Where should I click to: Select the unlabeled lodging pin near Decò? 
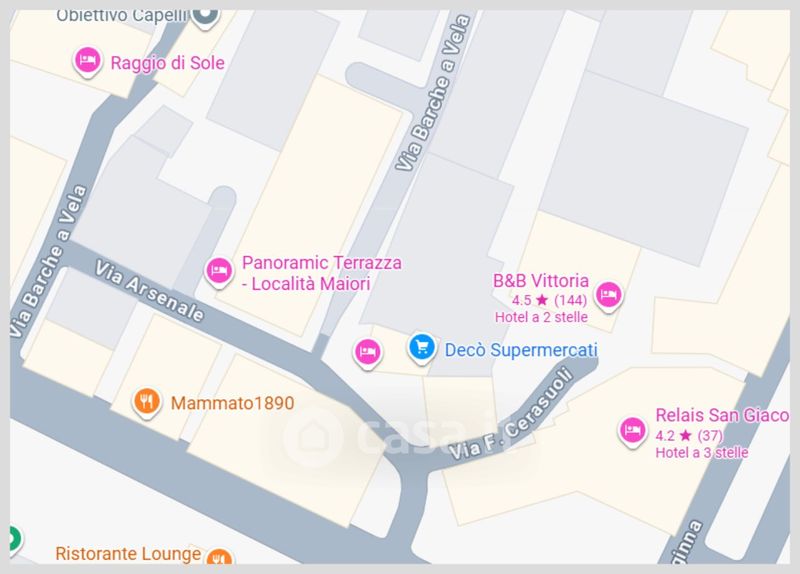(x=368, y=353)
